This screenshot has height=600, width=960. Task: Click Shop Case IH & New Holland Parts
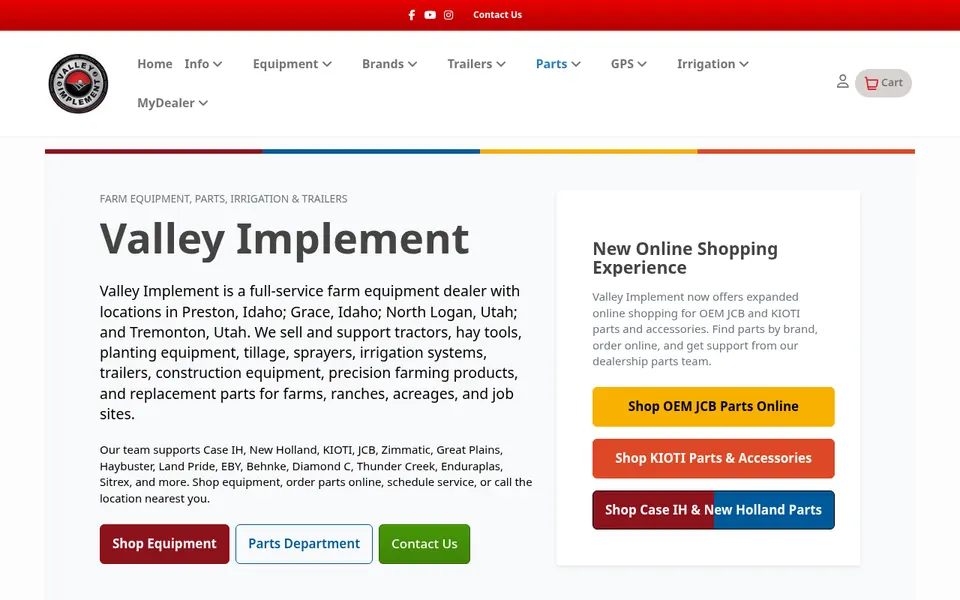(713, 509)
